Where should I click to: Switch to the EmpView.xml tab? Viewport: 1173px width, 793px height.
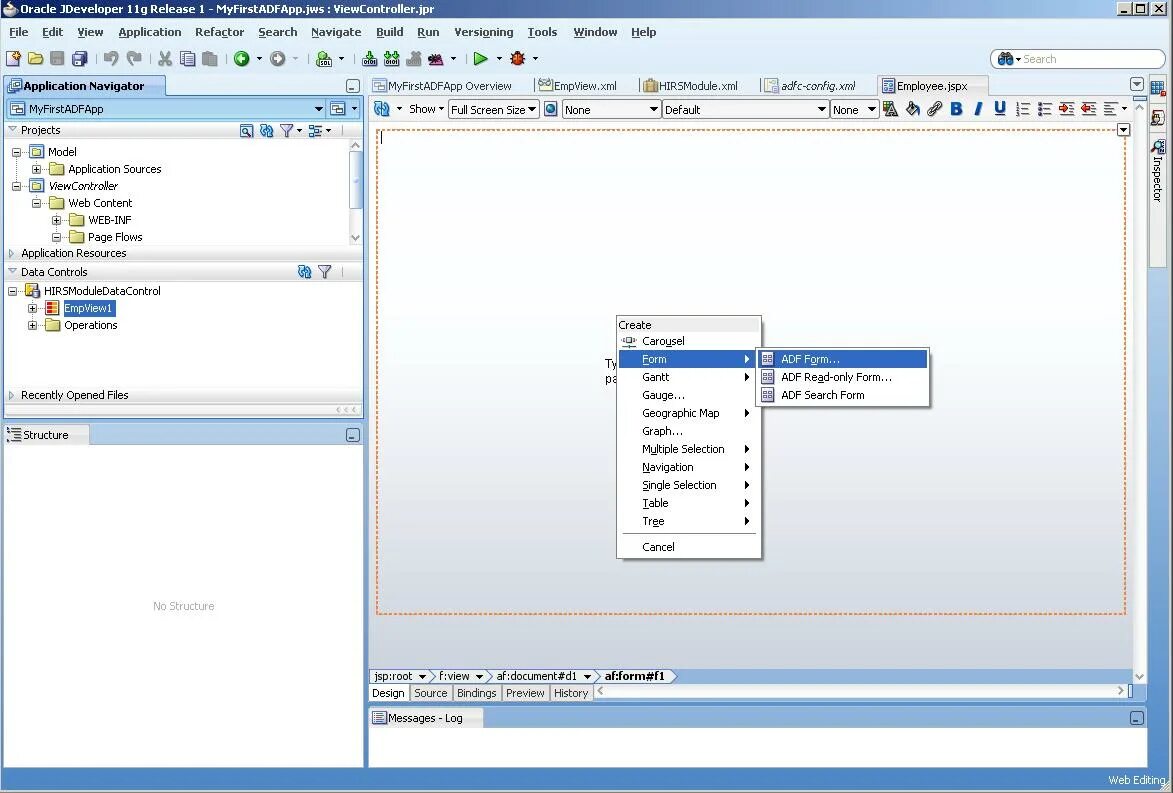[x=578, y=86]
